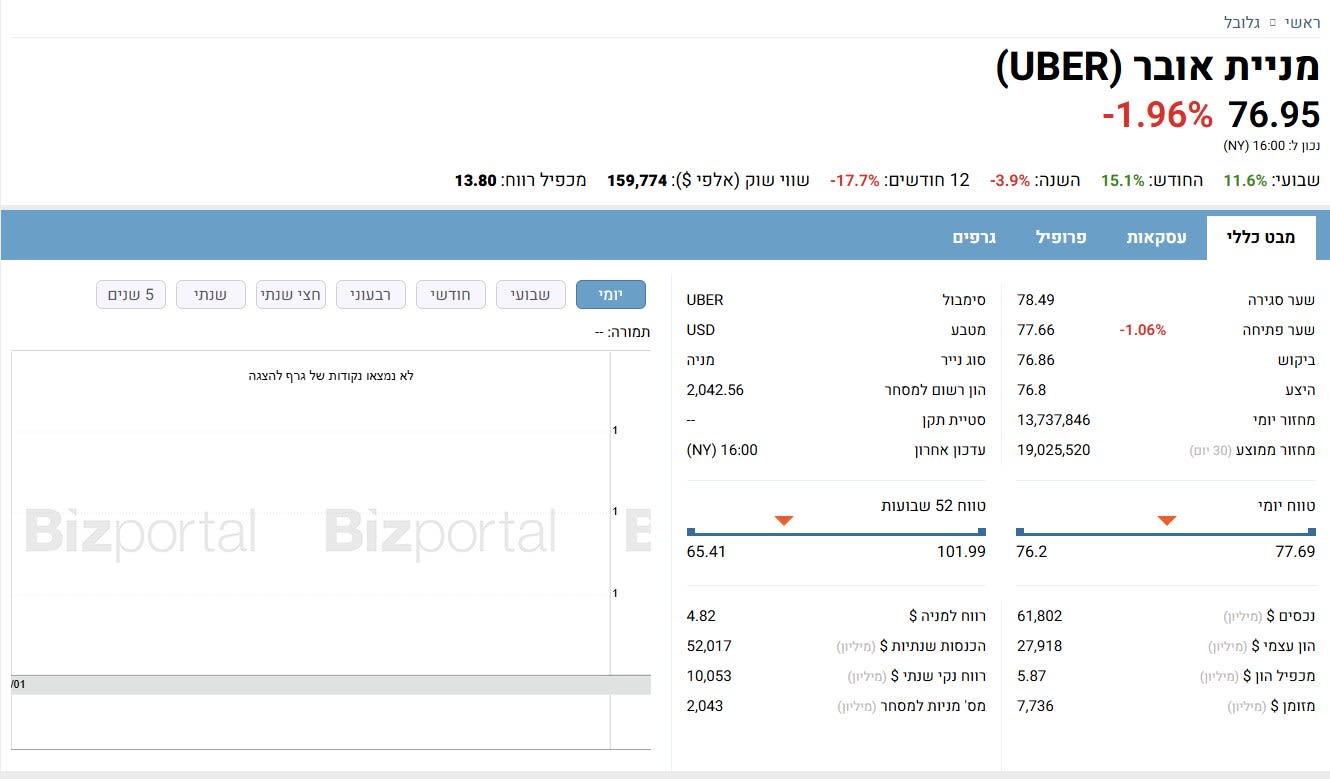Open the גלובל breadcrumb link
This screenshot has width=1330, height=779.
pos(1243,22)
